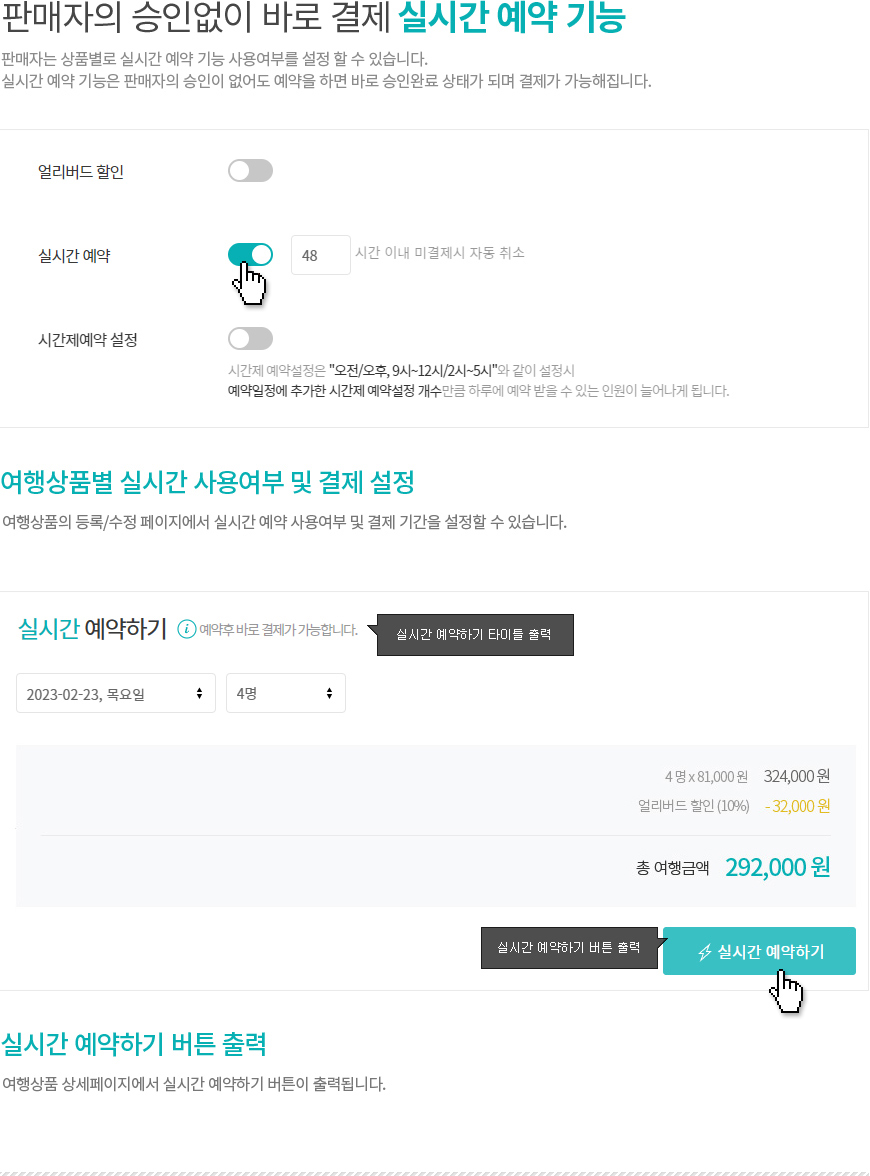Image resolution: width=870 pixels, height=1176 pixels.
Task: Click the 48 hours auto-cancel input field
Action: tap(321, 255)
